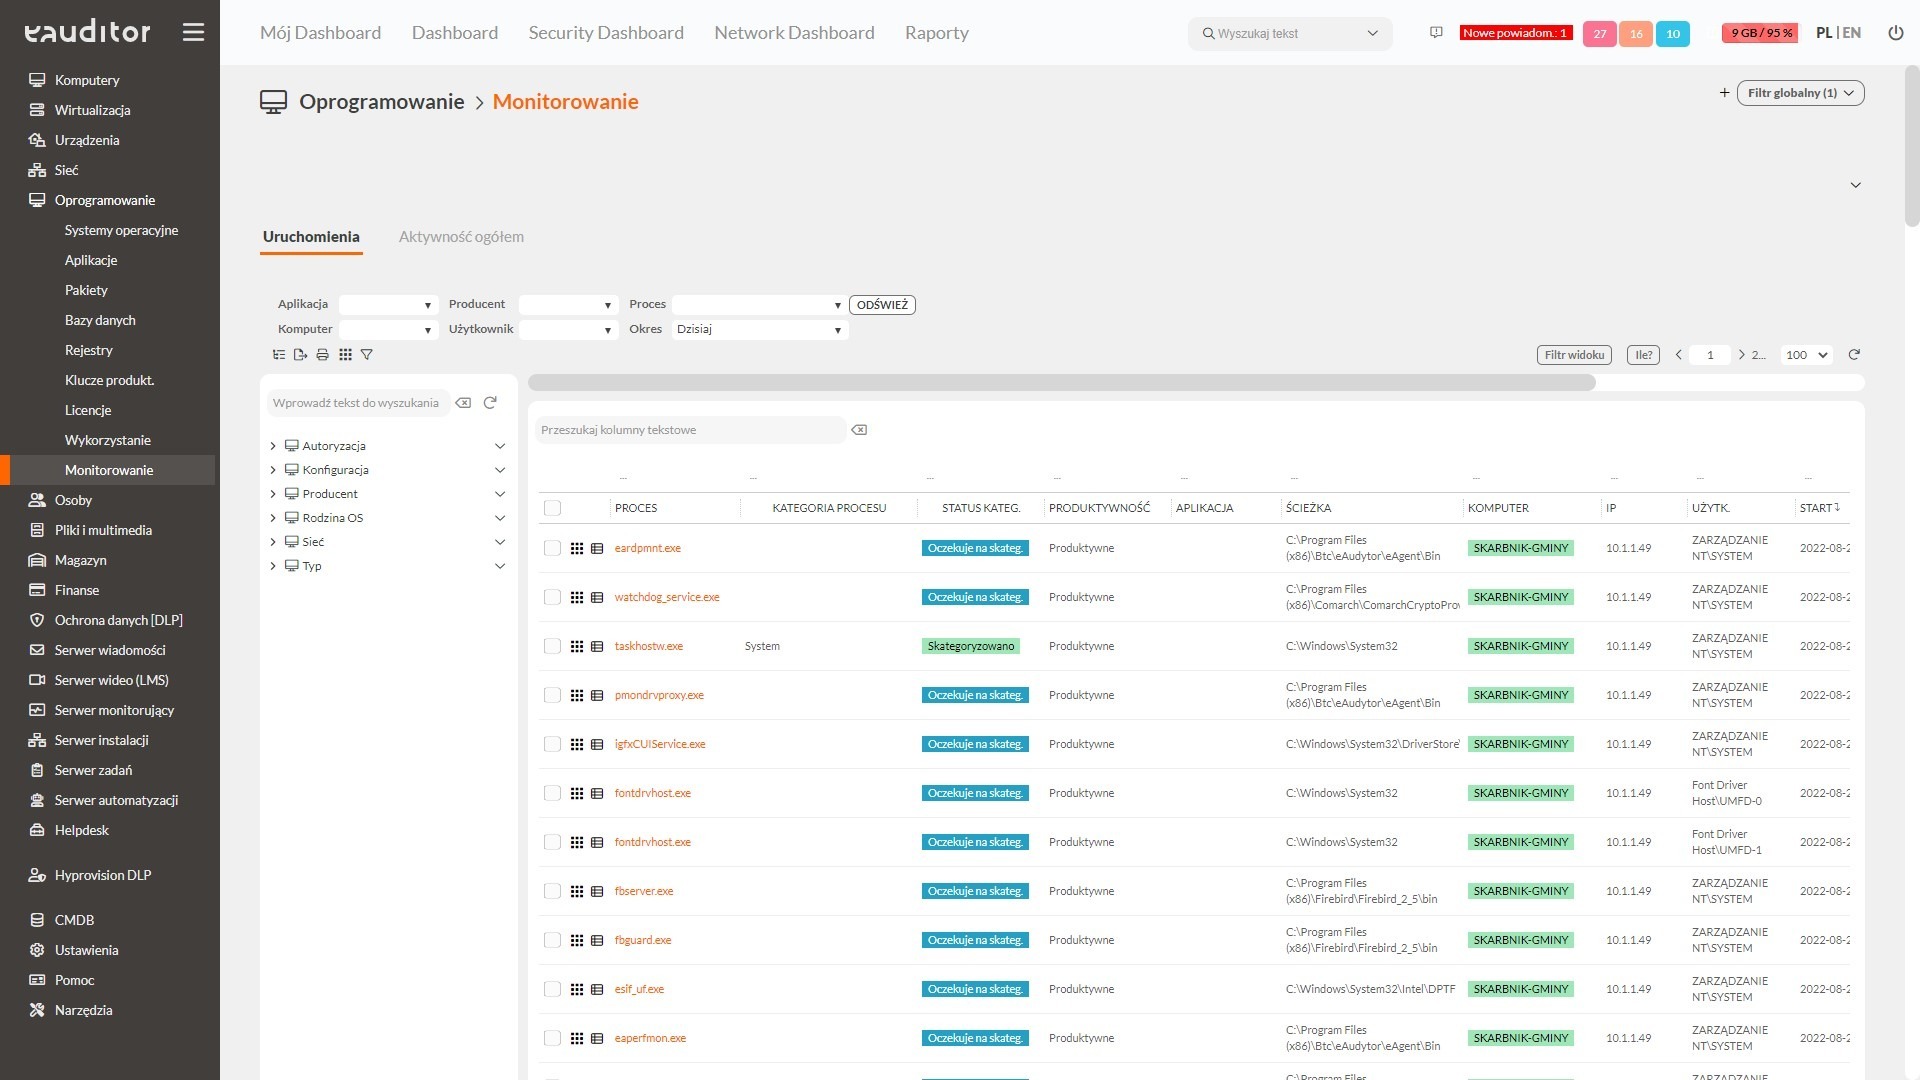Click the page number input field

[x=1710, y=355]
